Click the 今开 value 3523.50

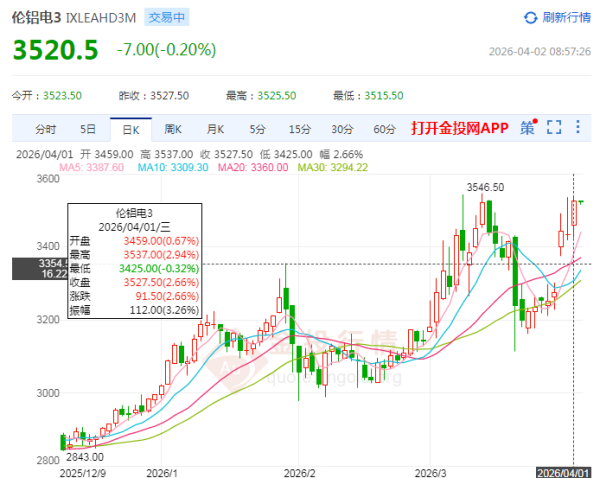tap(62, 96)
